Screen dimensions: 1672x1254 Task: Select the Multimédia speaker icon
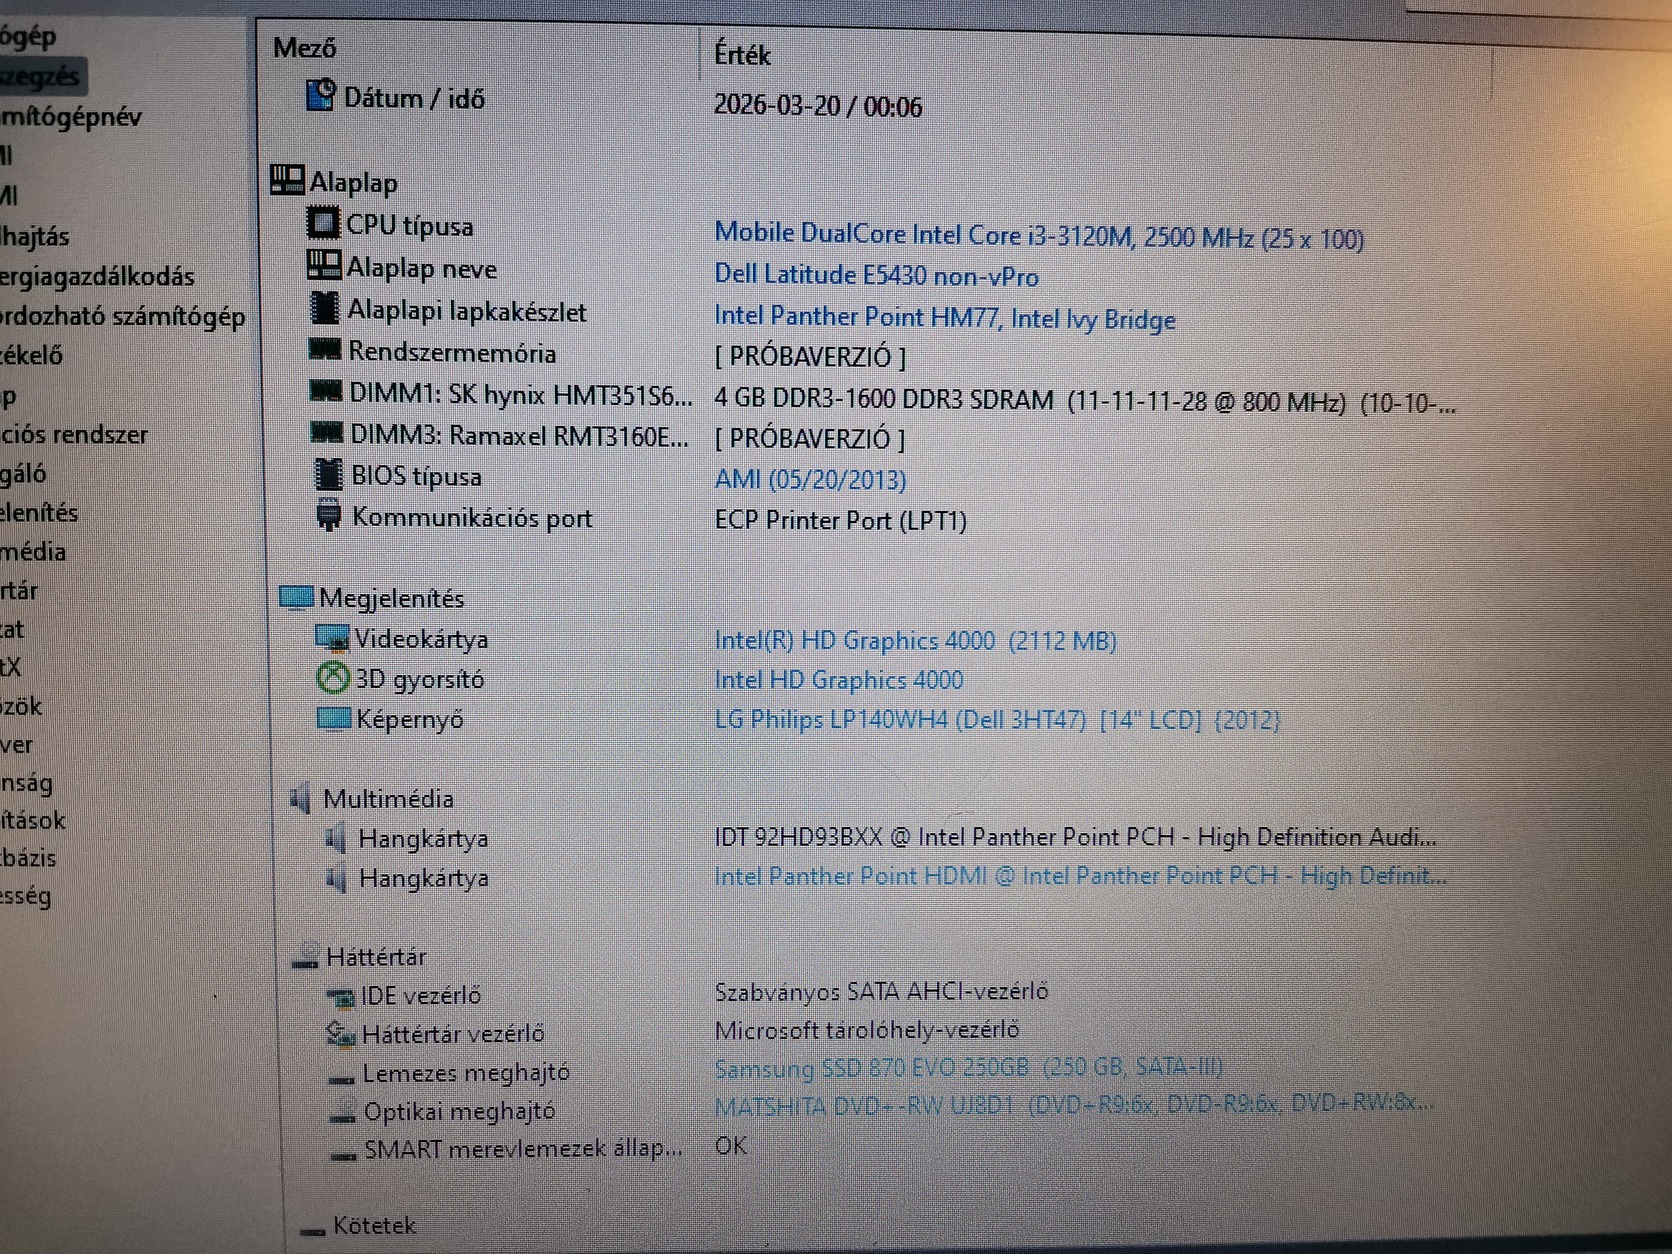coord(300,798)
